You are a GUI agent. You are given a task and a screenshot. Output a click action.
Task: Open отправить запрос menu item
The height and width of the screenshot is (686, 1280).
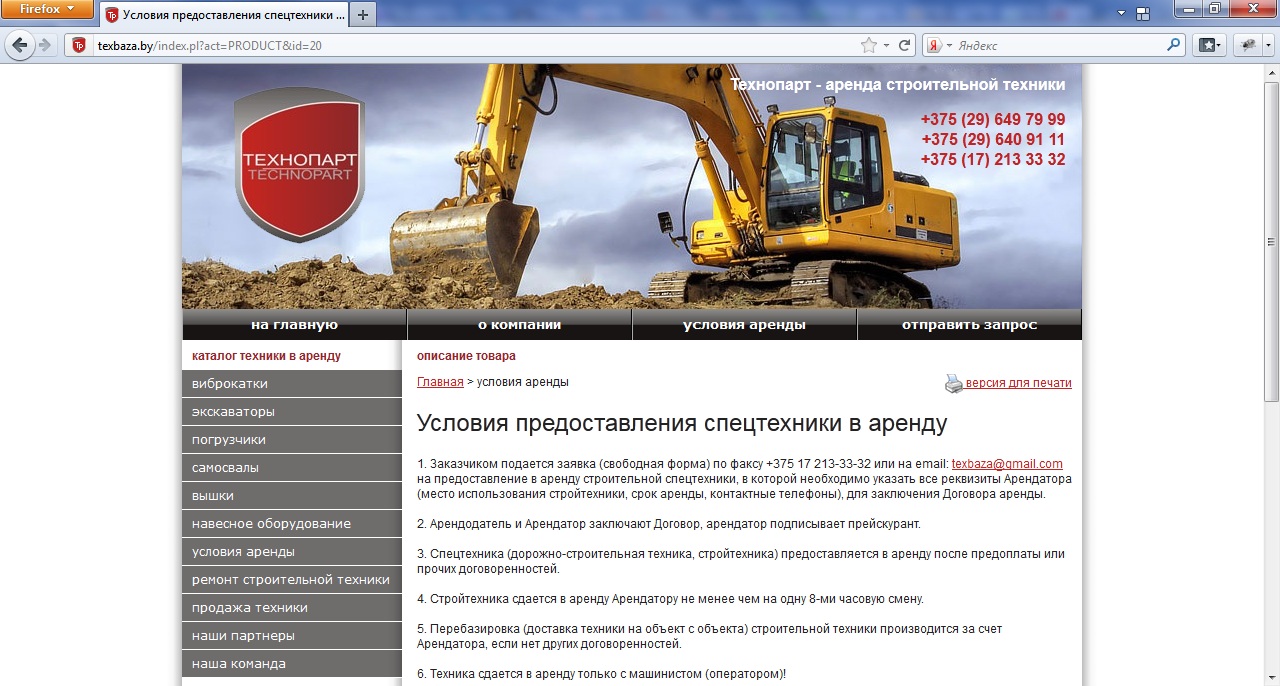[x=969, y=325]
